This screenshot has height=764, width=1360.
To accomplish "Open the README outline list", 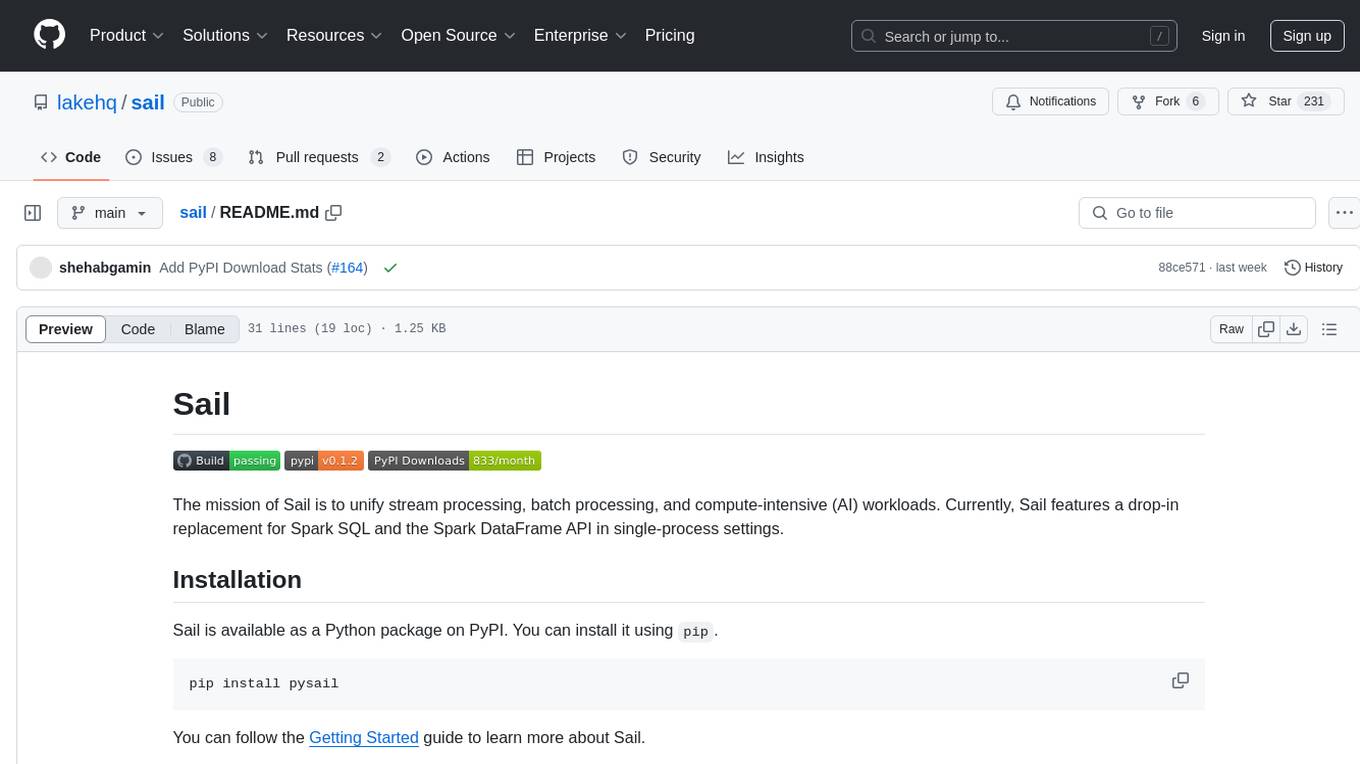I will point(1329,329).
